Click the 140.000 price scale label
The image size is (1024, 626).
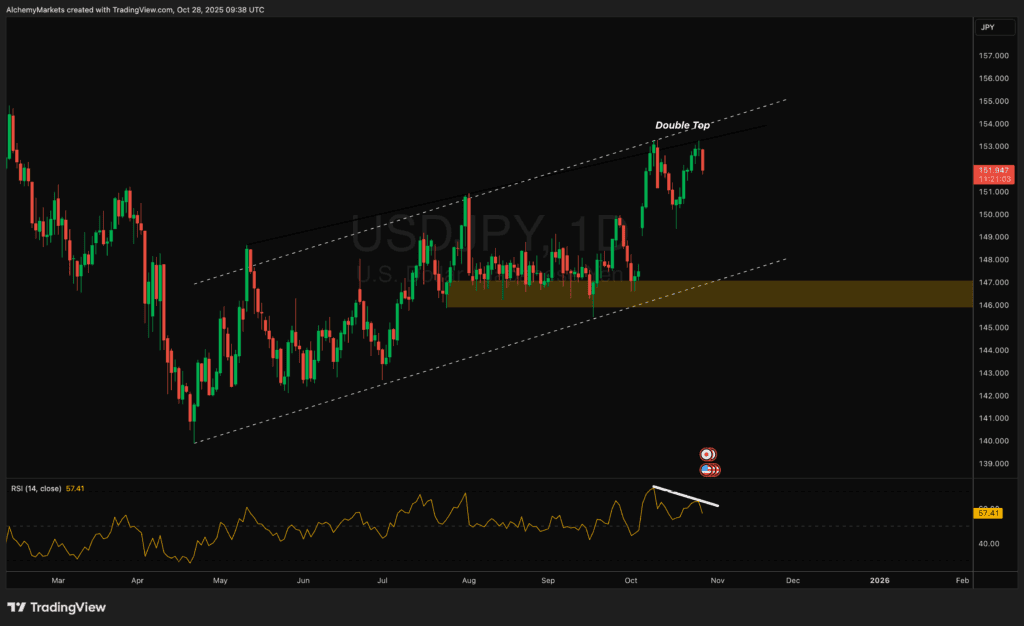pos(993,441)
